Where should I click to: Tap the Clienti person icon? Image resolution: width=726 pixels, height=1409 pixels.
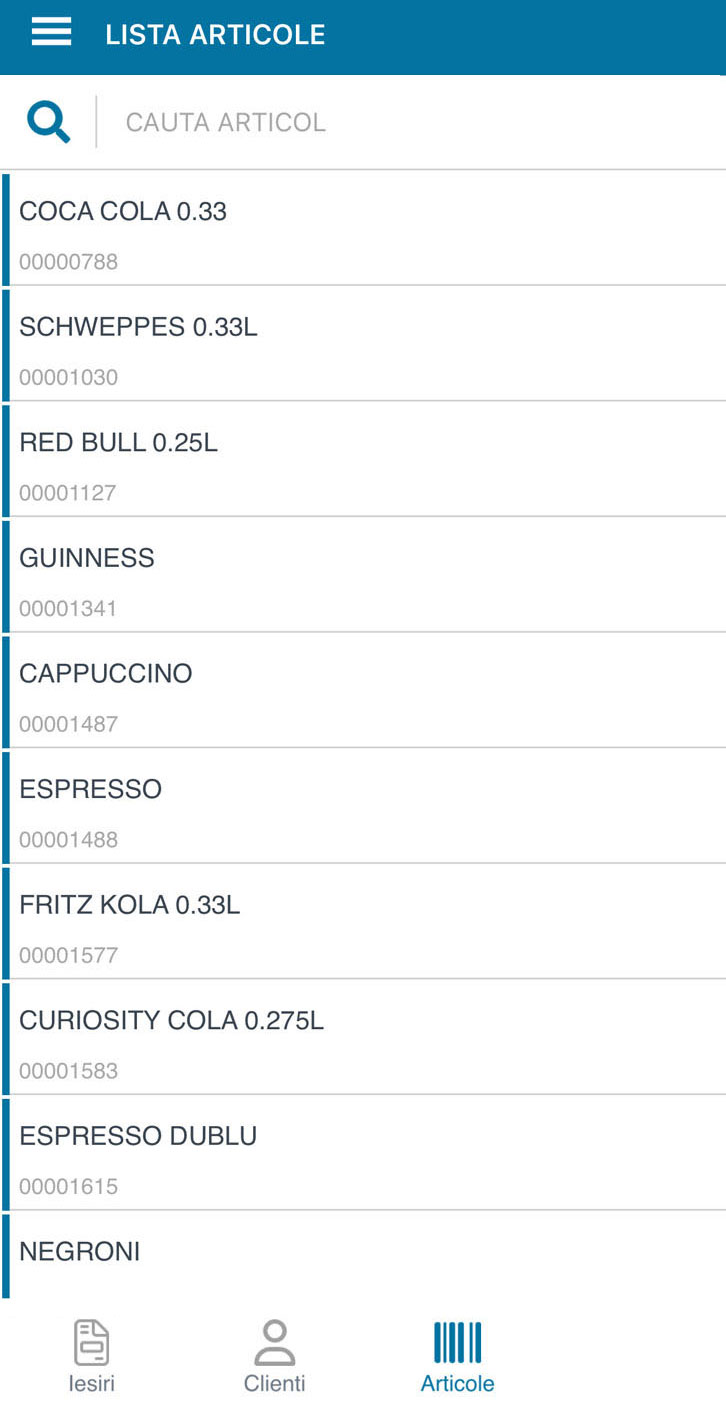[x=274, y=1342]
